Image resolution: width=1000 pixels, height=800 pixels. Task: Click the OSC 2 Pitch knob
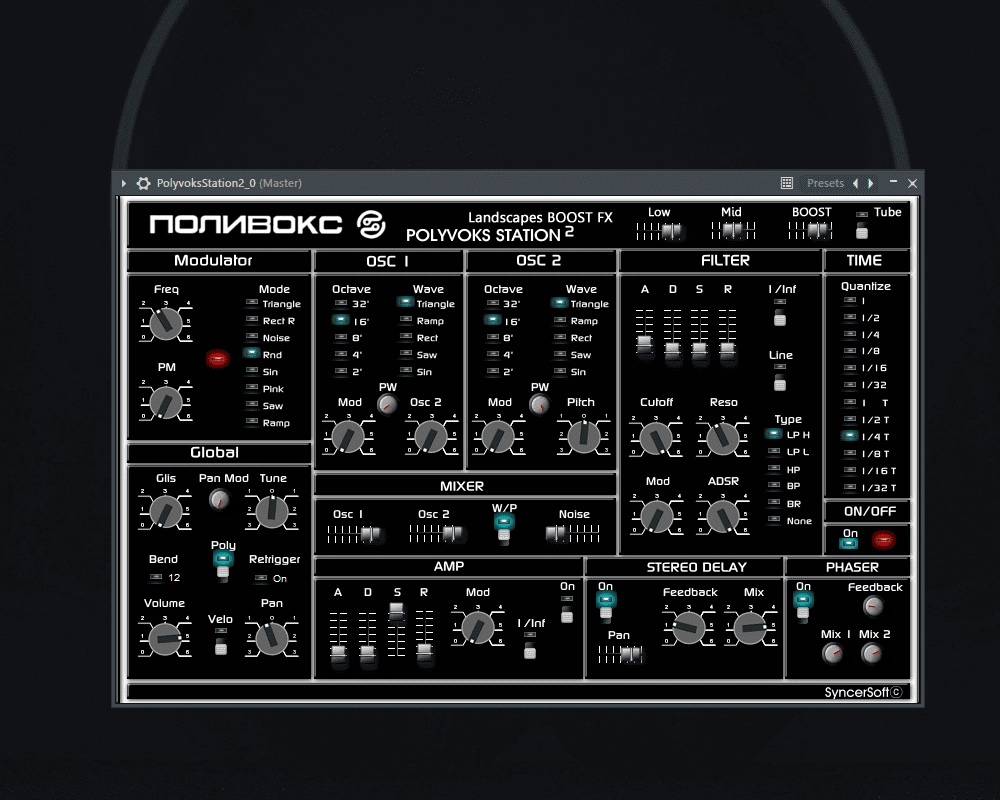point(584,437)
